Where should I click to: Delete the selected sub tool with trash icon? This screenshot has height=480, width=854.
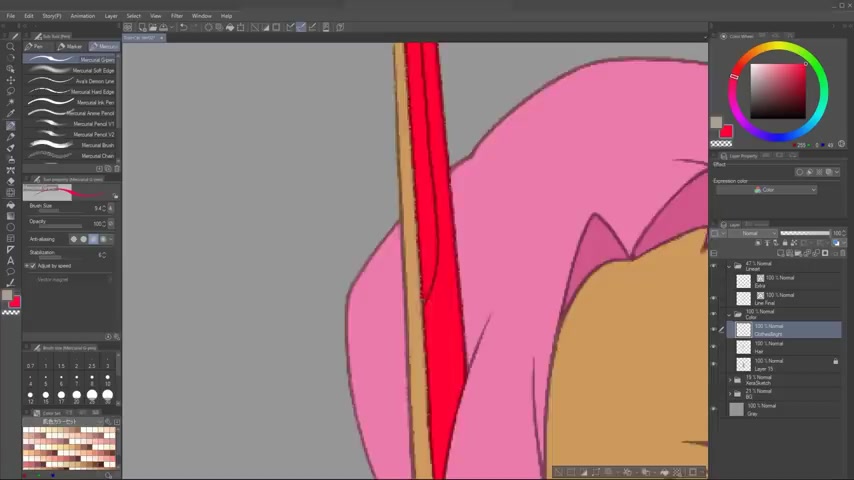pos(117,169)
